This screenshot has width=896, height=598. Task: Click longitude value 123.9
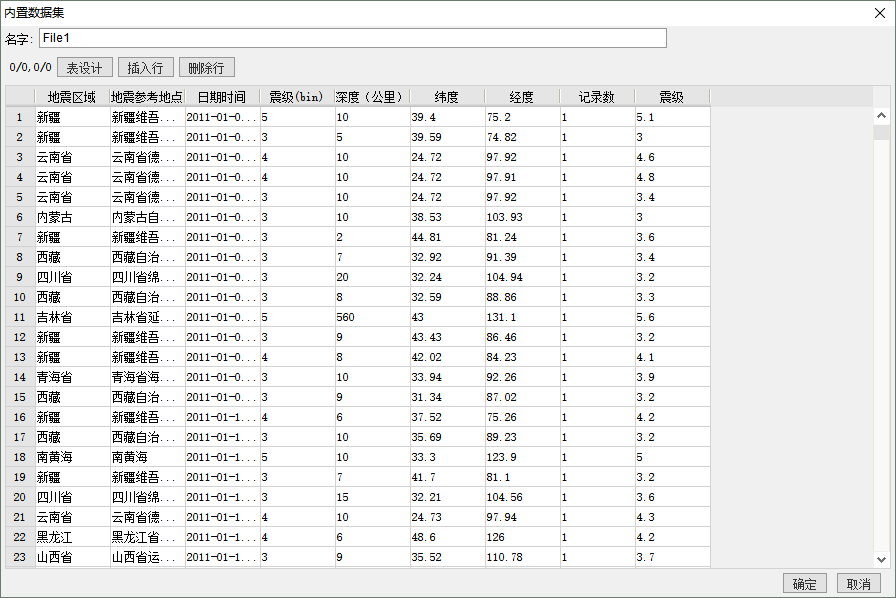[522, 457]
